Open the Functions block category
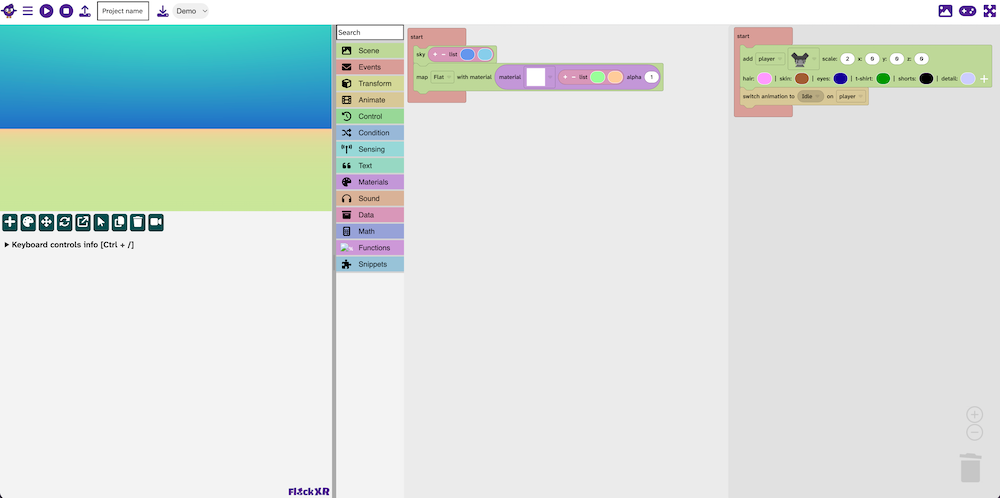Viewport: 1000px width, 498px height. coord(370,247)
